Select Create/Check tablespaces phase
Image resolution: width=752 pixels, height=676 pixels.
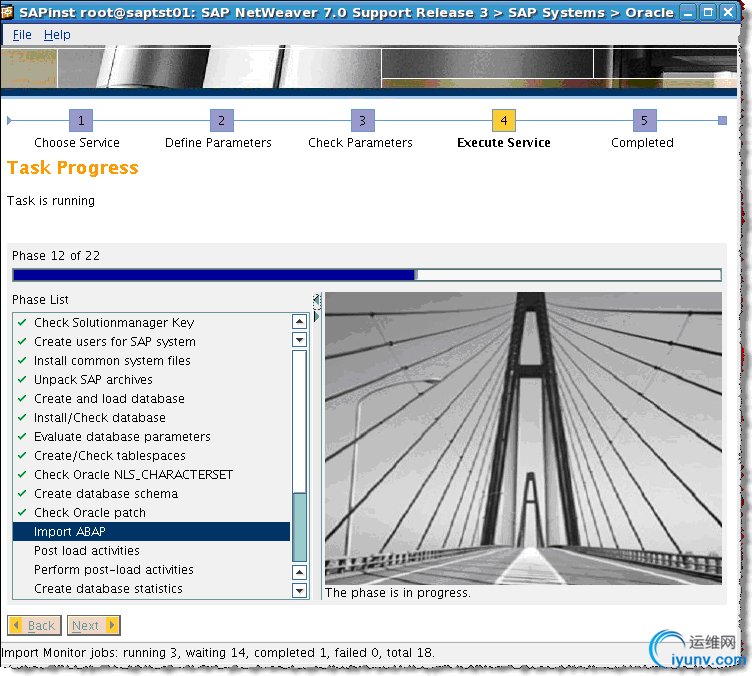tap(152, 455)
